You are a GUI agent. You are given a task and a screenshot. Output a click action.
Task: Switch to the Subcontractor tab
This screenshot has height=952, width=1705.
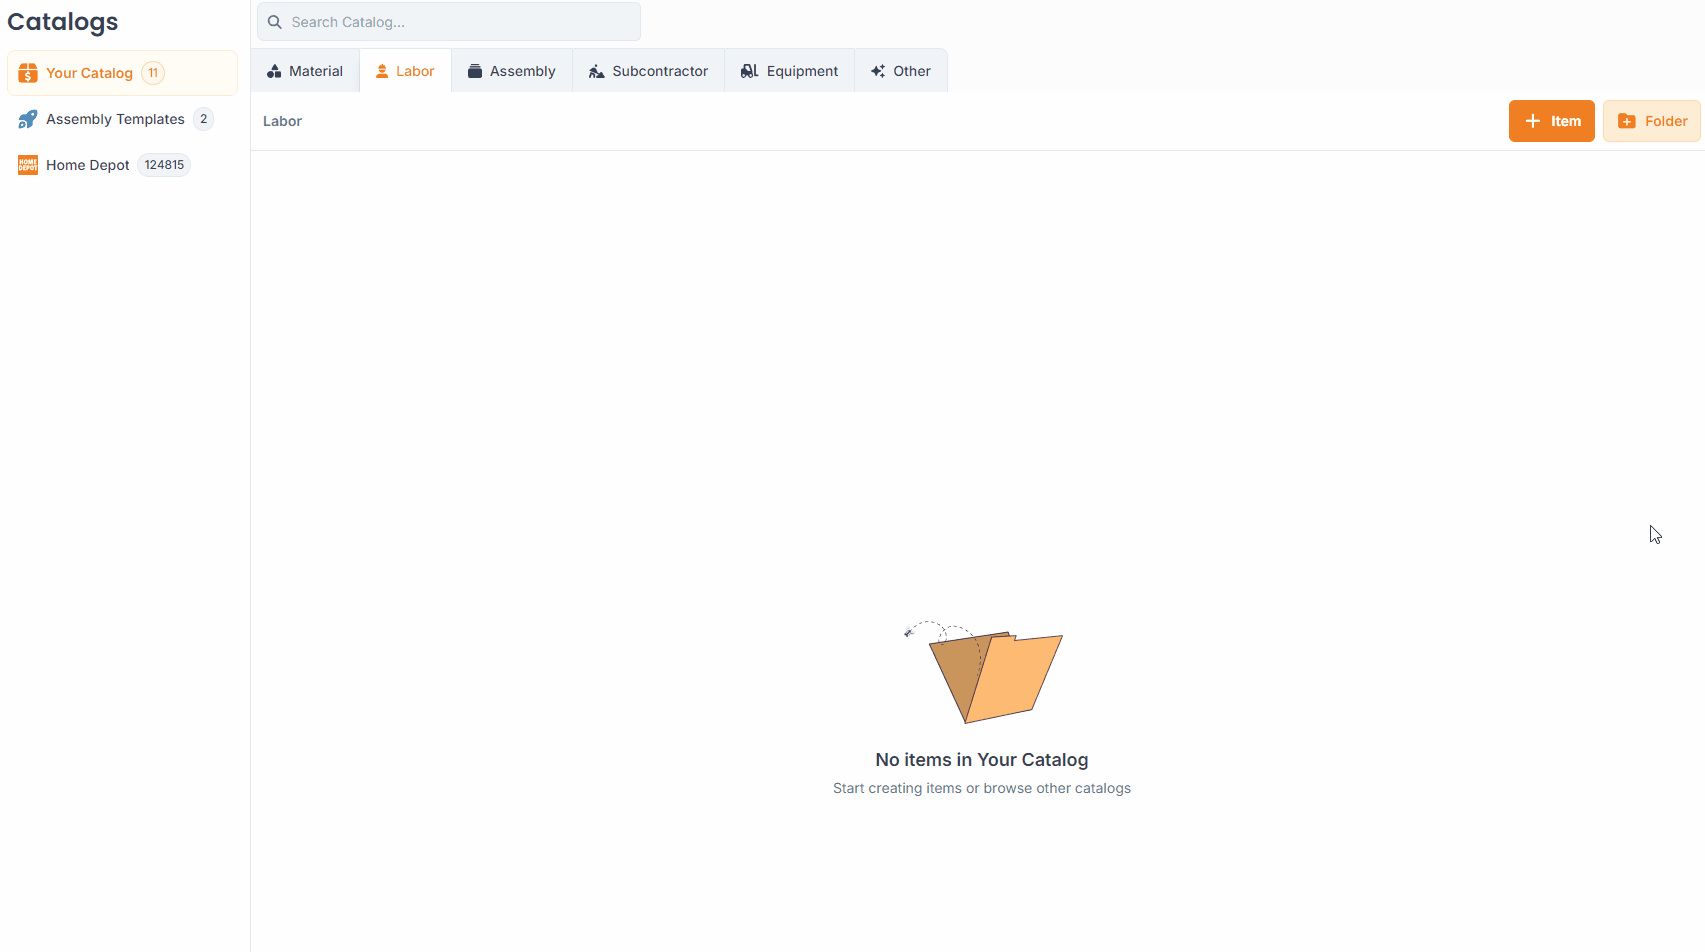point(648,70)
